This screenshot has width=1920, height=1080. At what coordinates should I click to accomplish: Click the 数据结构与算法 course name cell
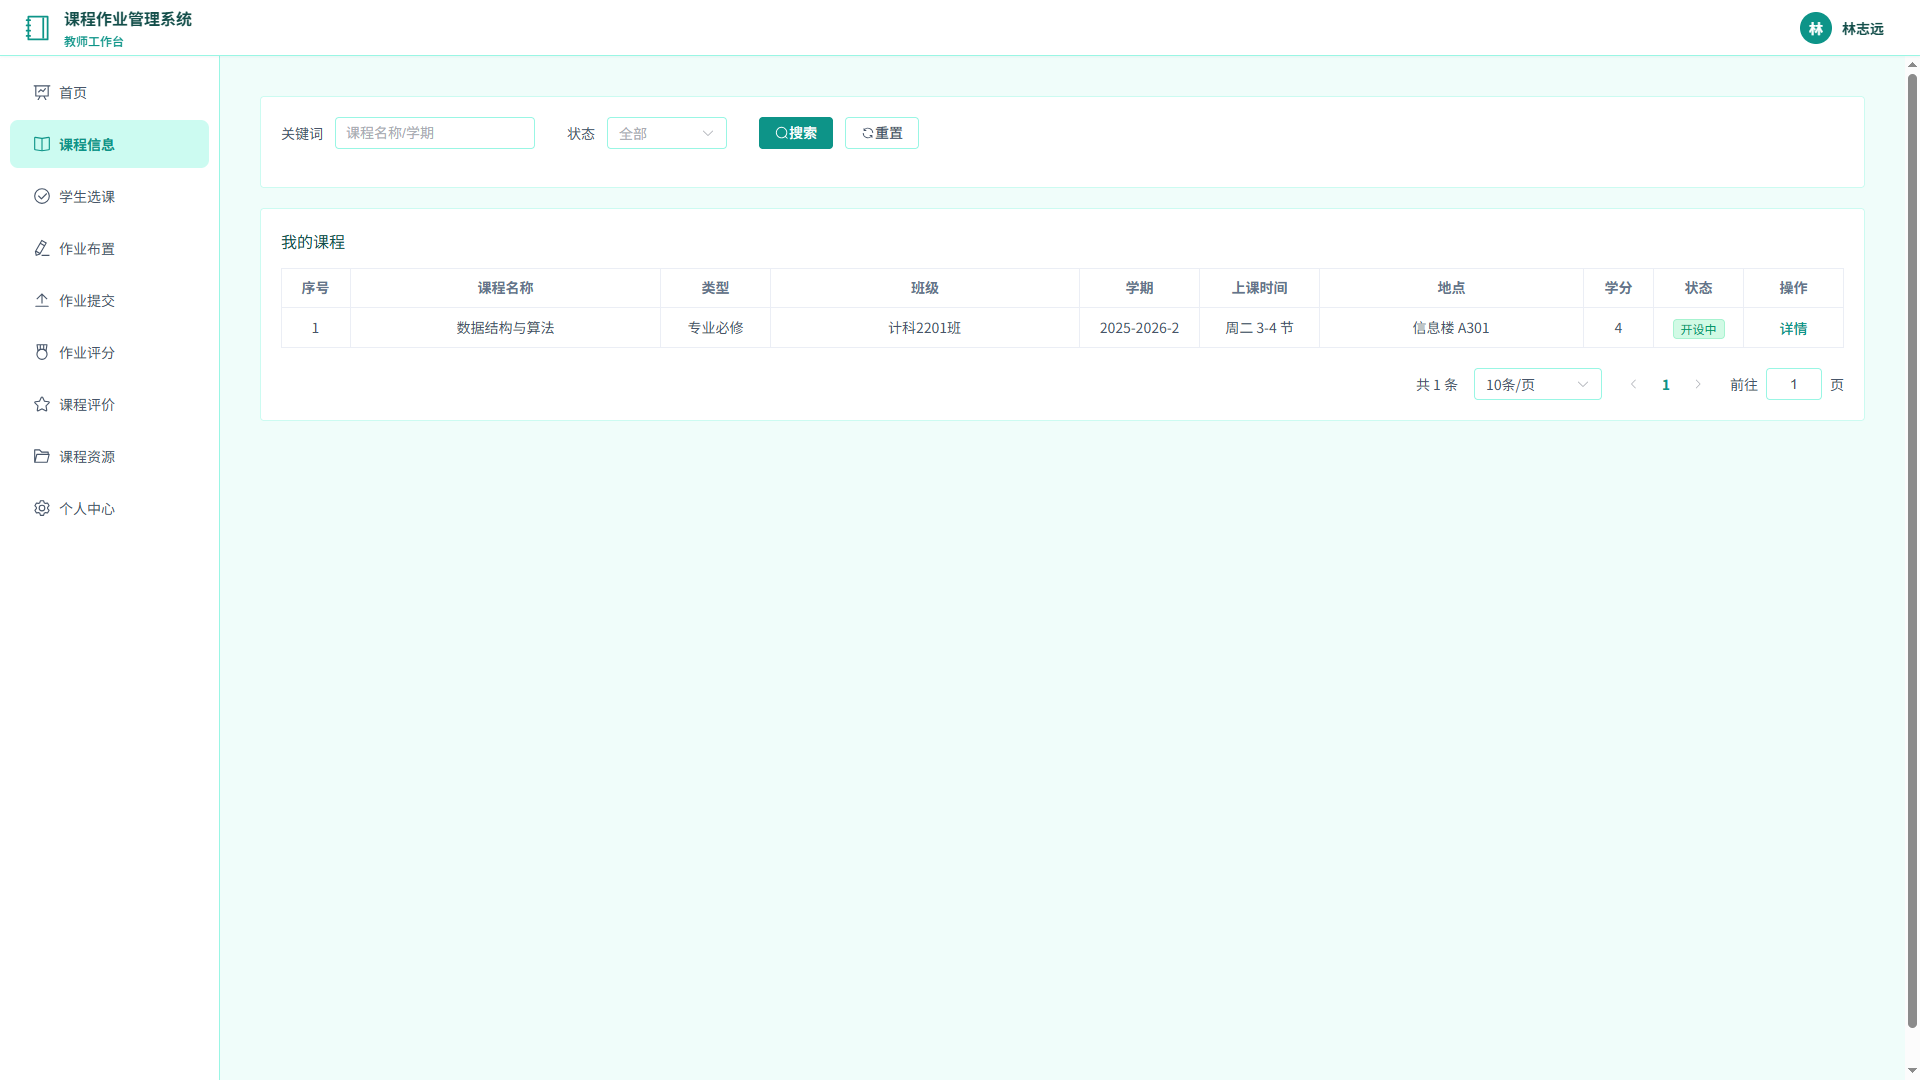pos(505,328)
